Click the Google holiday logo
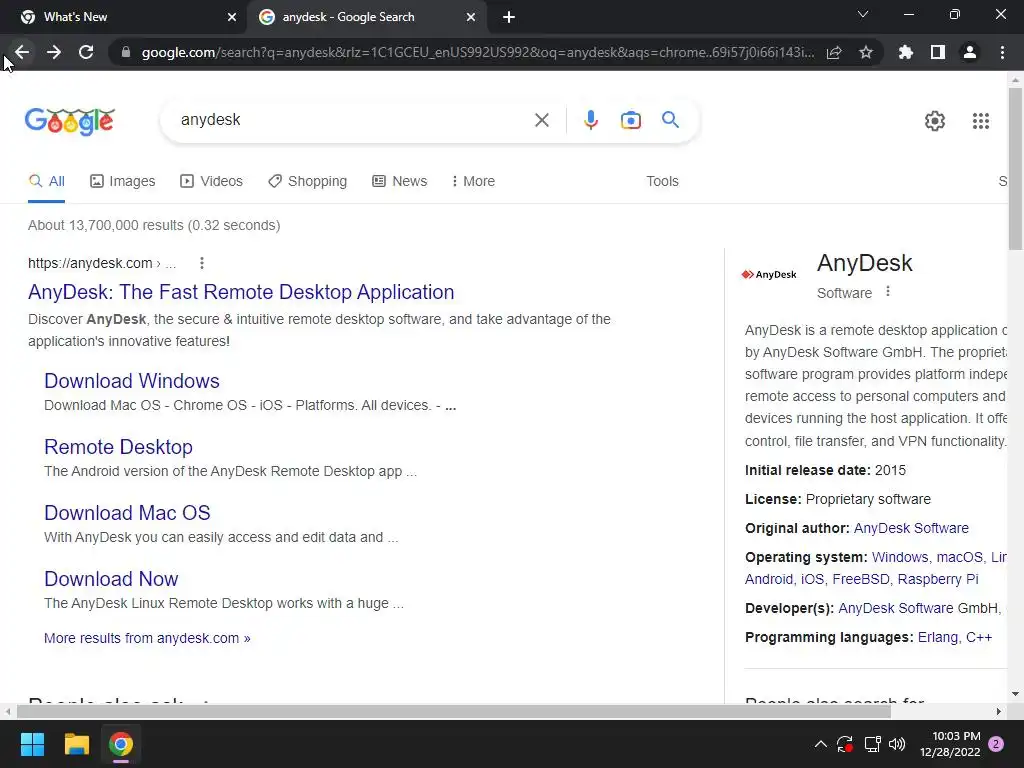This screenshot has height=768, width=1024. [x=70, y=121]
